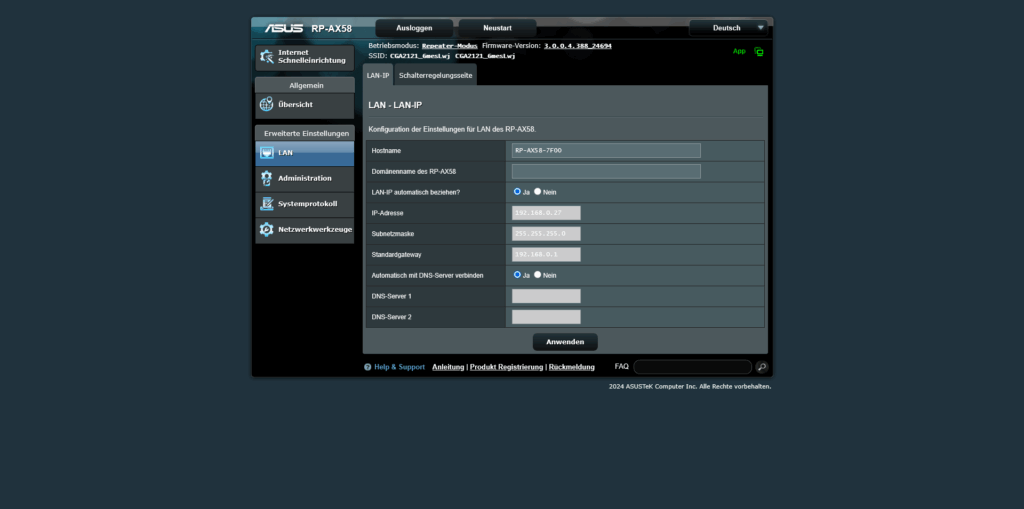Apply settings with the Anwenden button
This screenshot has height=509, width=1024.
tap(565, 342)
